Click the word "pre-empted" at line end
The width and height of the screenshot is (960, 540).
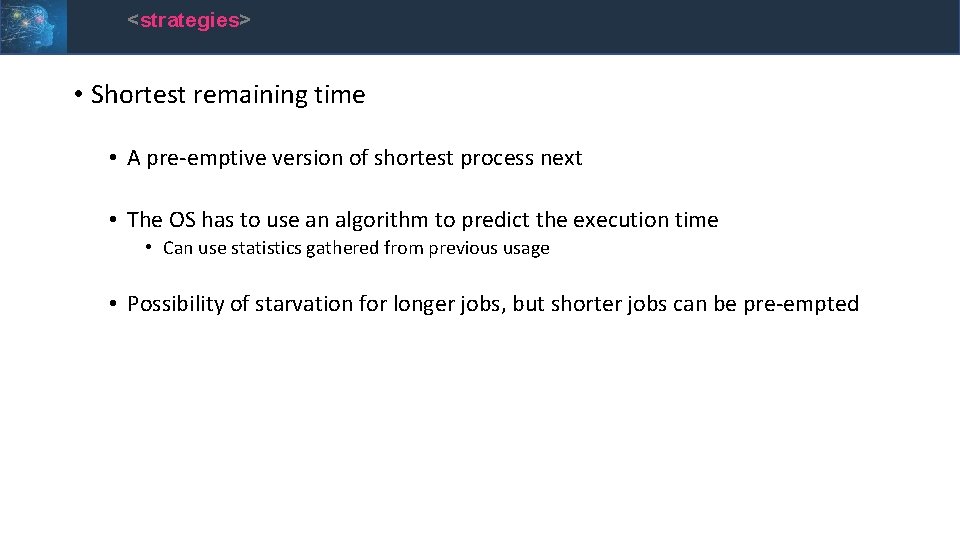pyautogui.click(x=801, y=304)
